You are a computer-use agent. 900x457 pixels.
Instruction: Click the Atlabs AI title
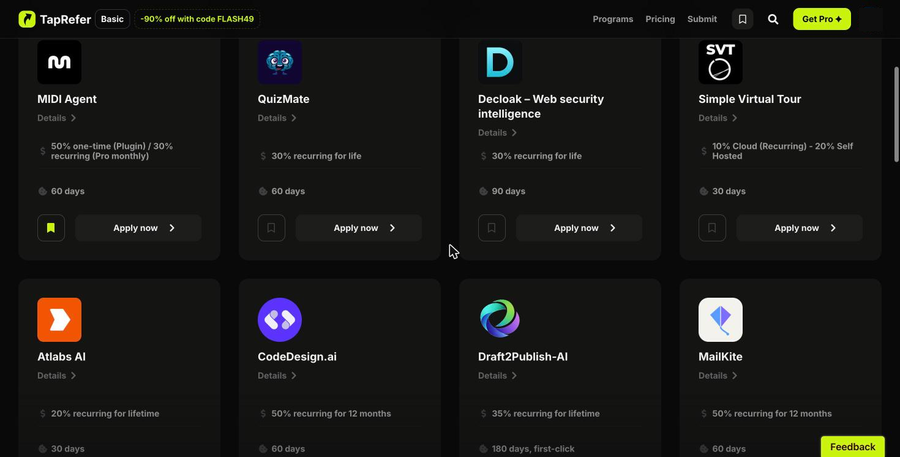click(x=61, y=357)
